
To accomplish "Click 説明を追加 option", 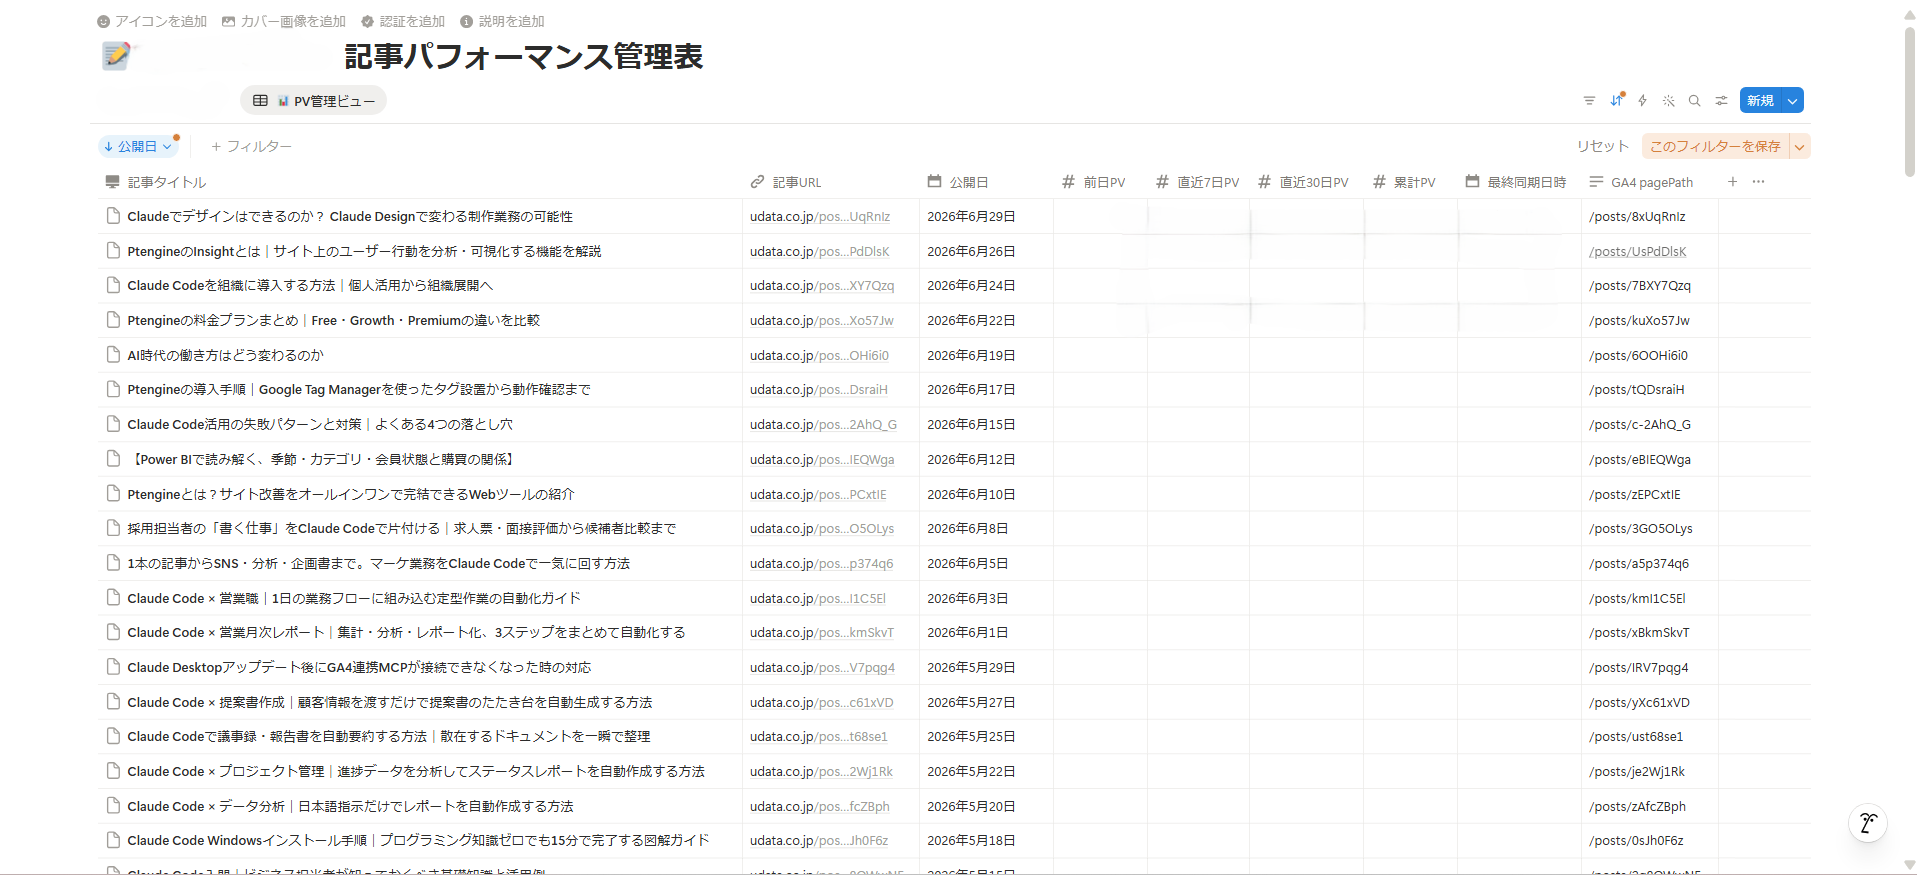I will pyautogui.click(x=502, y=21).
